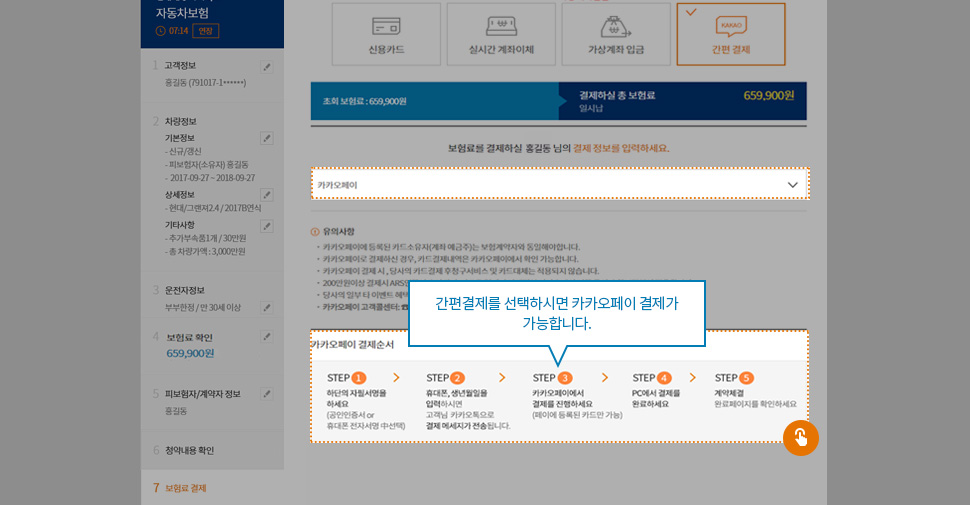
Task: Click the STEP 5 계약체결 label
Action: coord(729,393)
